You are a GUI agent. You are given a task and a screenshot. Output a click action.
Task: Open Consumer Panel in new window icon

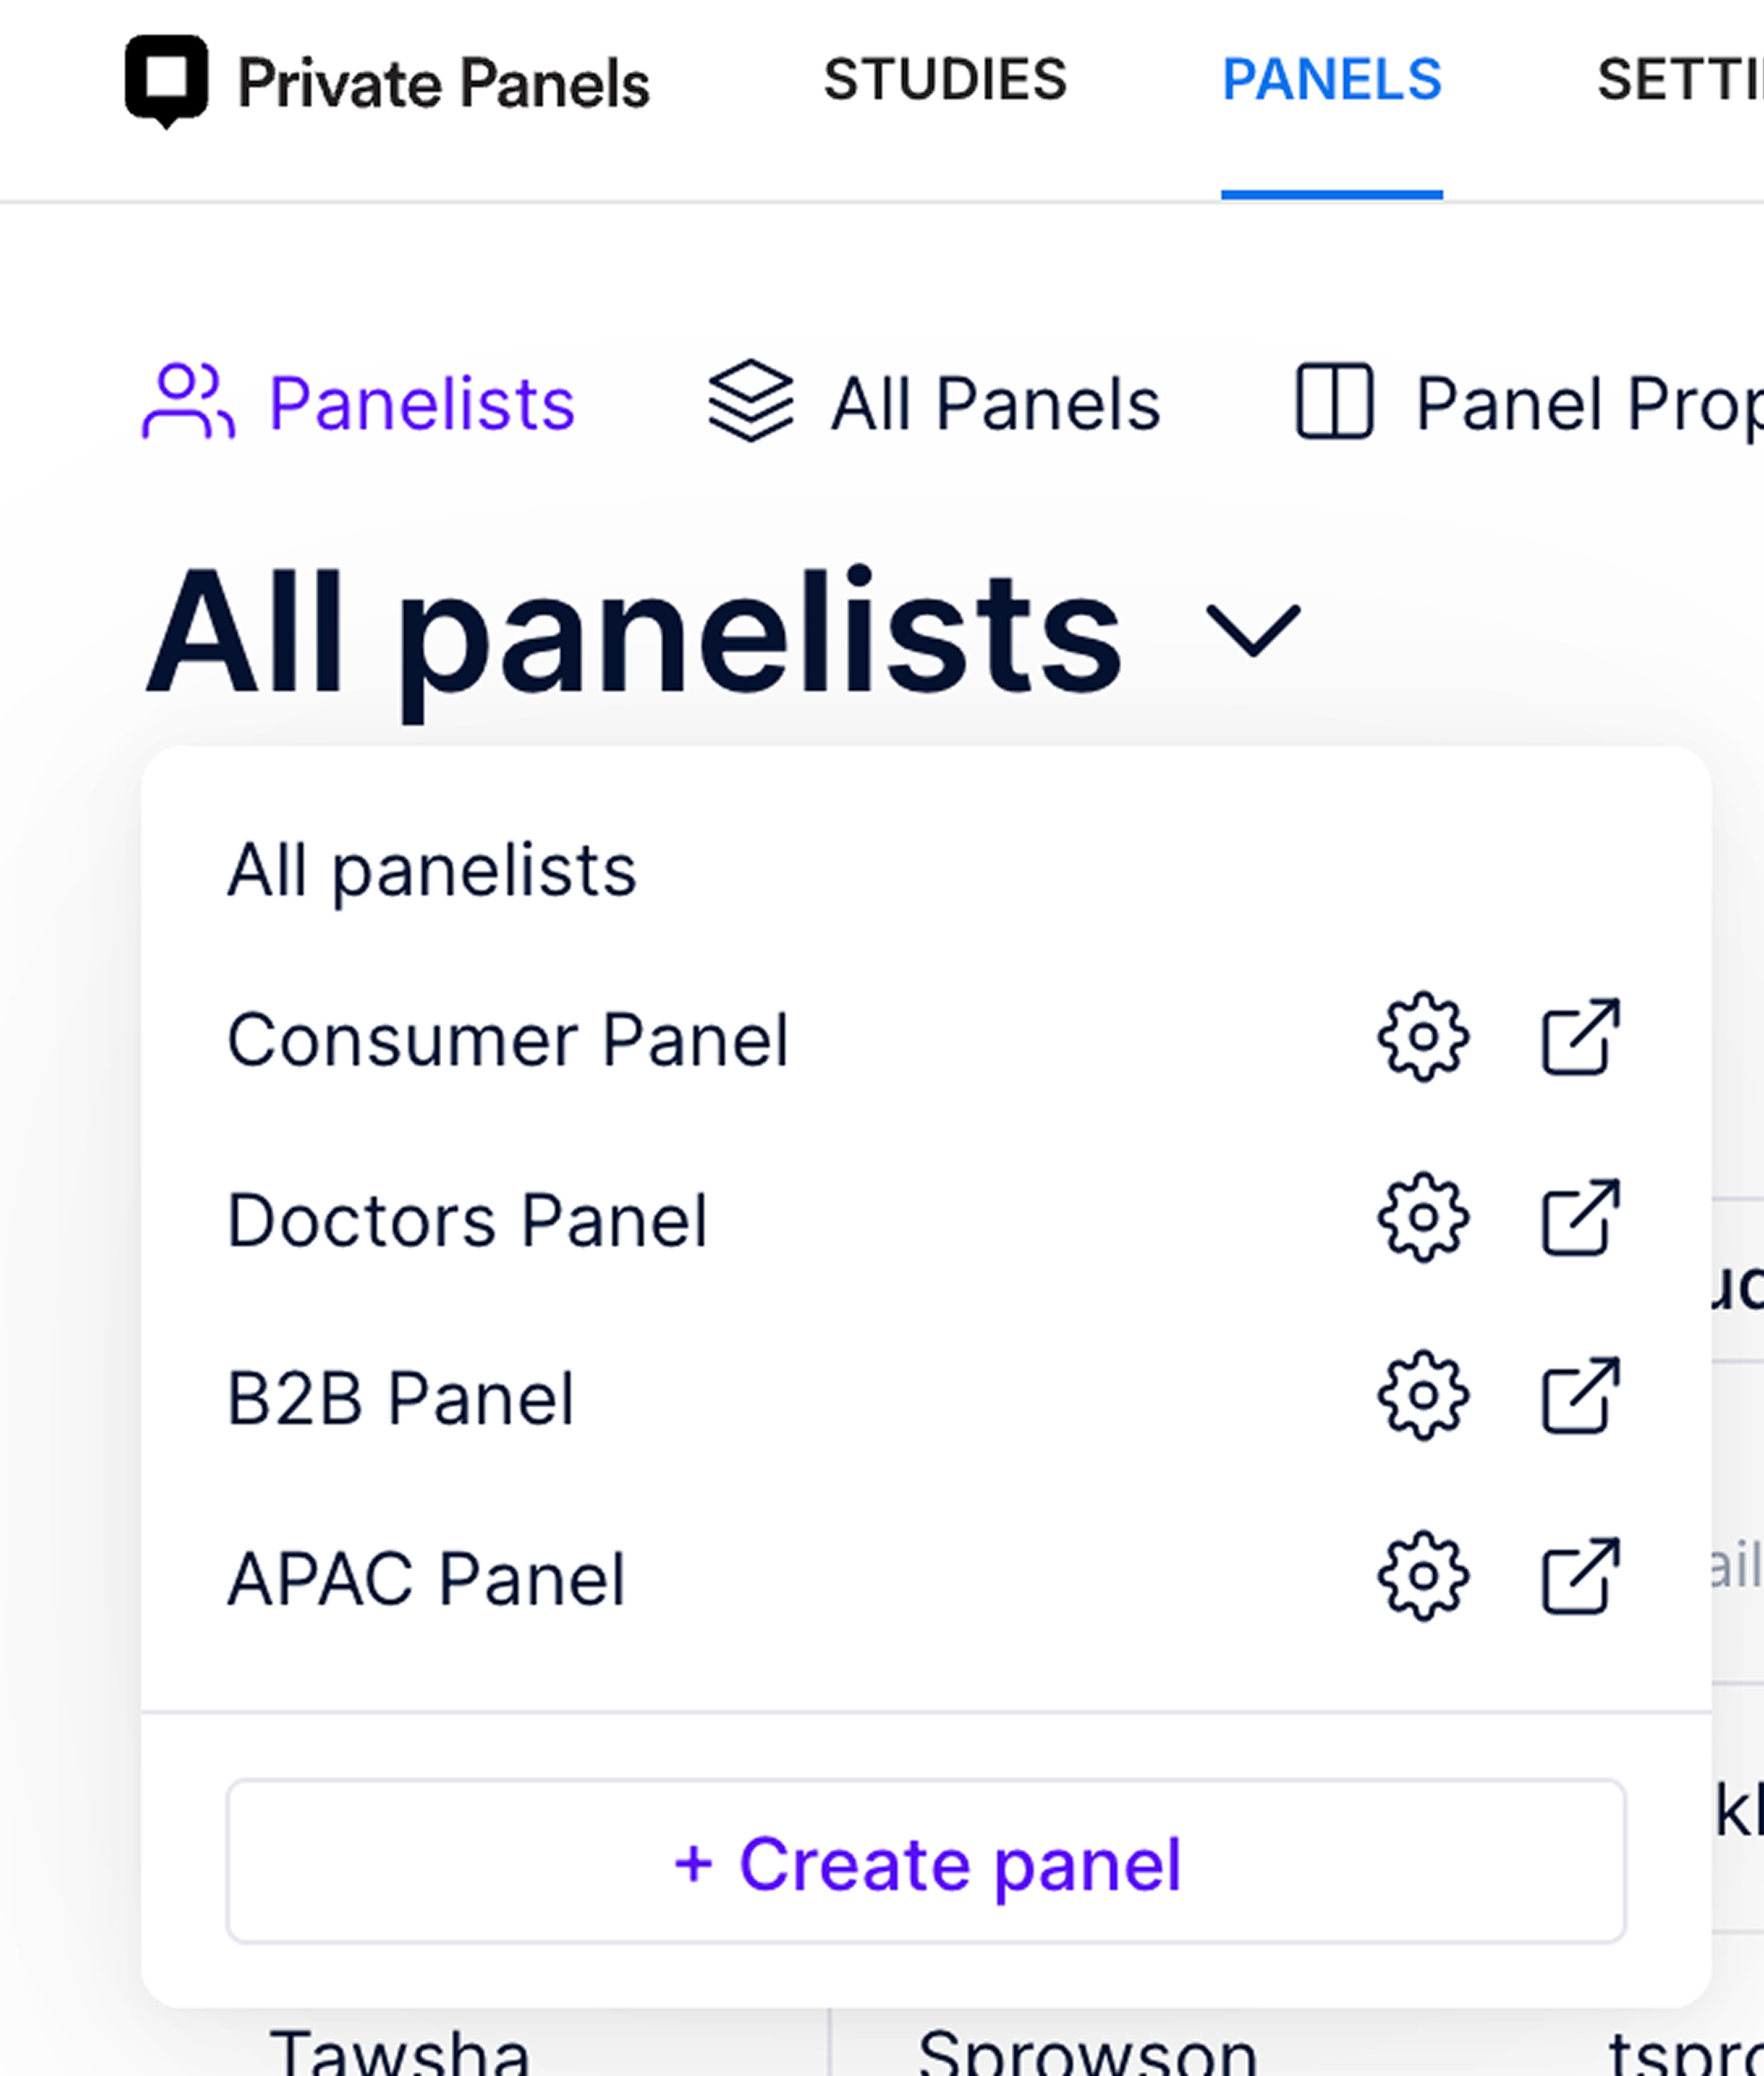[1580, 1037]
